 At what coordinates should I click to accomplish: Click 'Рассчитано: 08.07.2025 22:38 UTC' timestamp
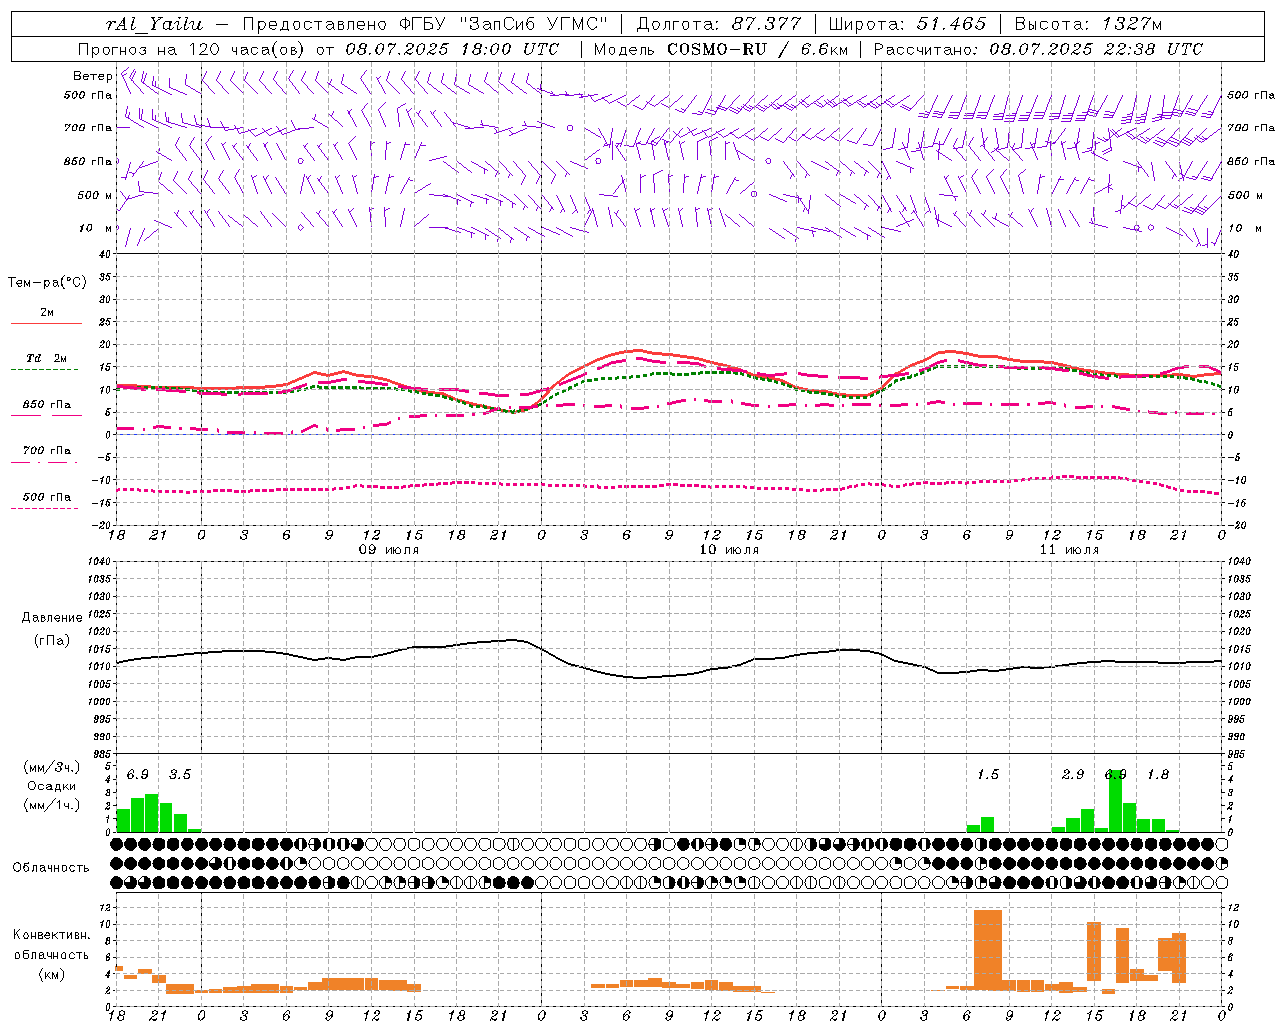click(x=1038, y=49)
